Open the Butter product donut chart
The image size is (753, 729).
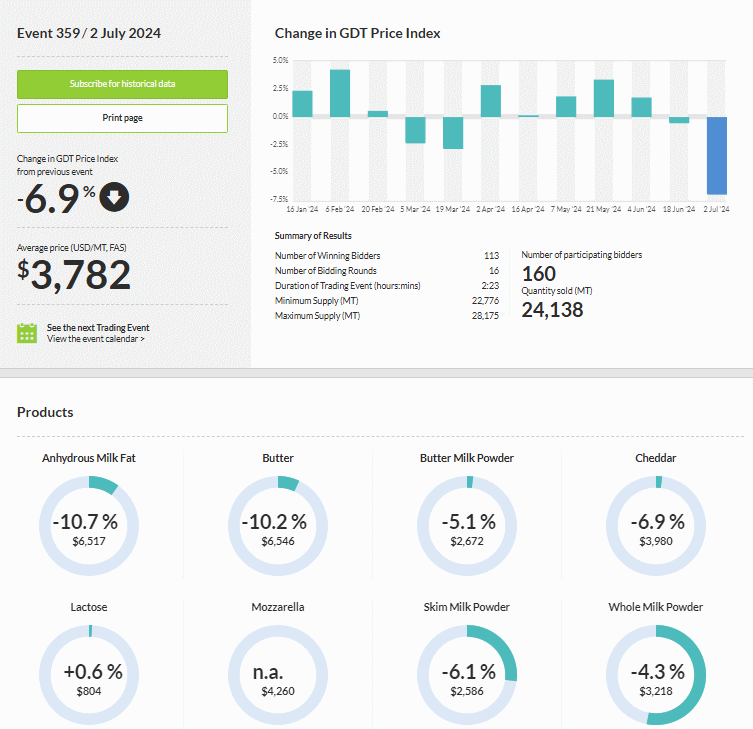click(278, 526)
